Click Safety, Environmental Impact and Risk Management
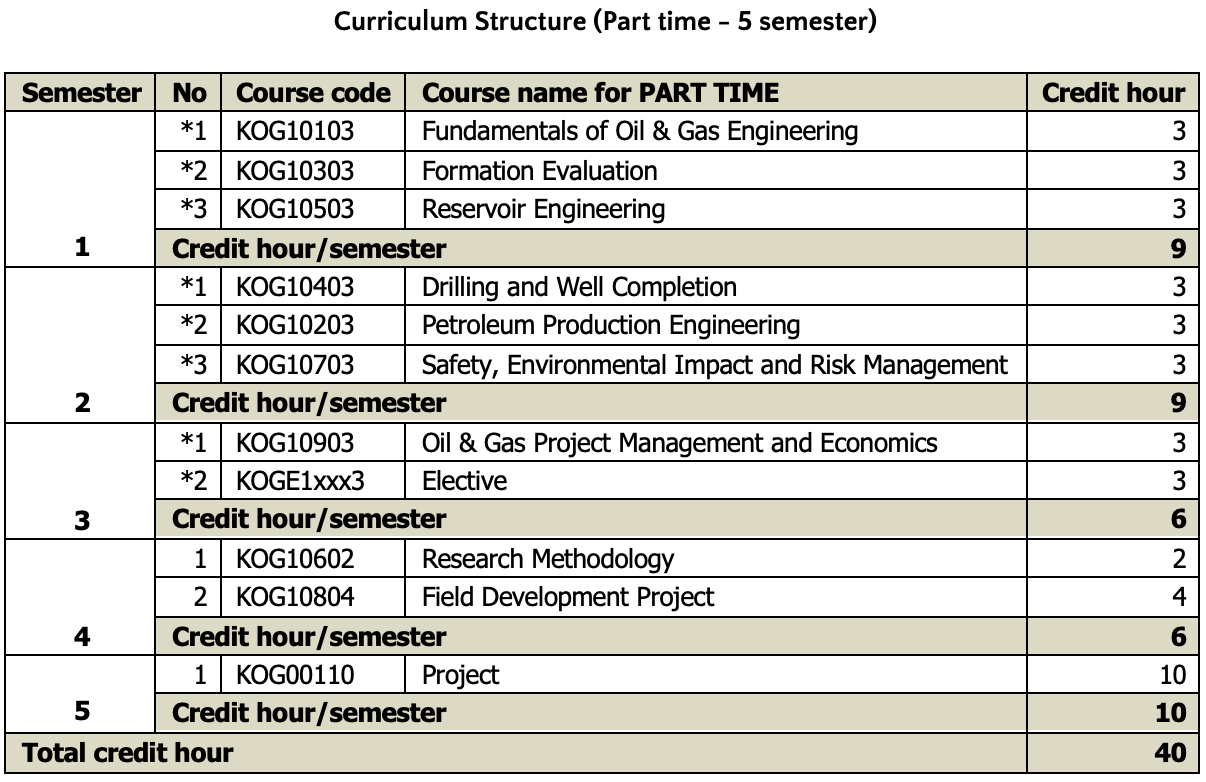The width and height of the screenshot is (1206, 782). (x=715, y=365)
